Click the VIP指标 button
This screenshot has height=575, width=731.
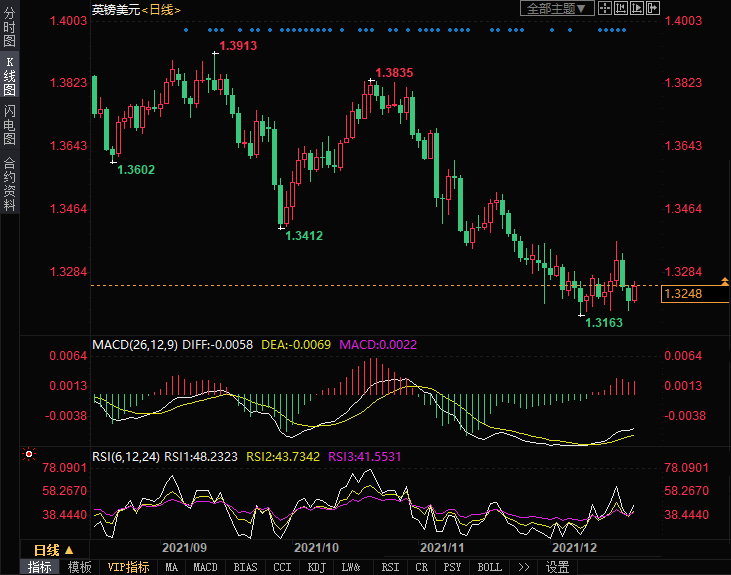point(128,567)
